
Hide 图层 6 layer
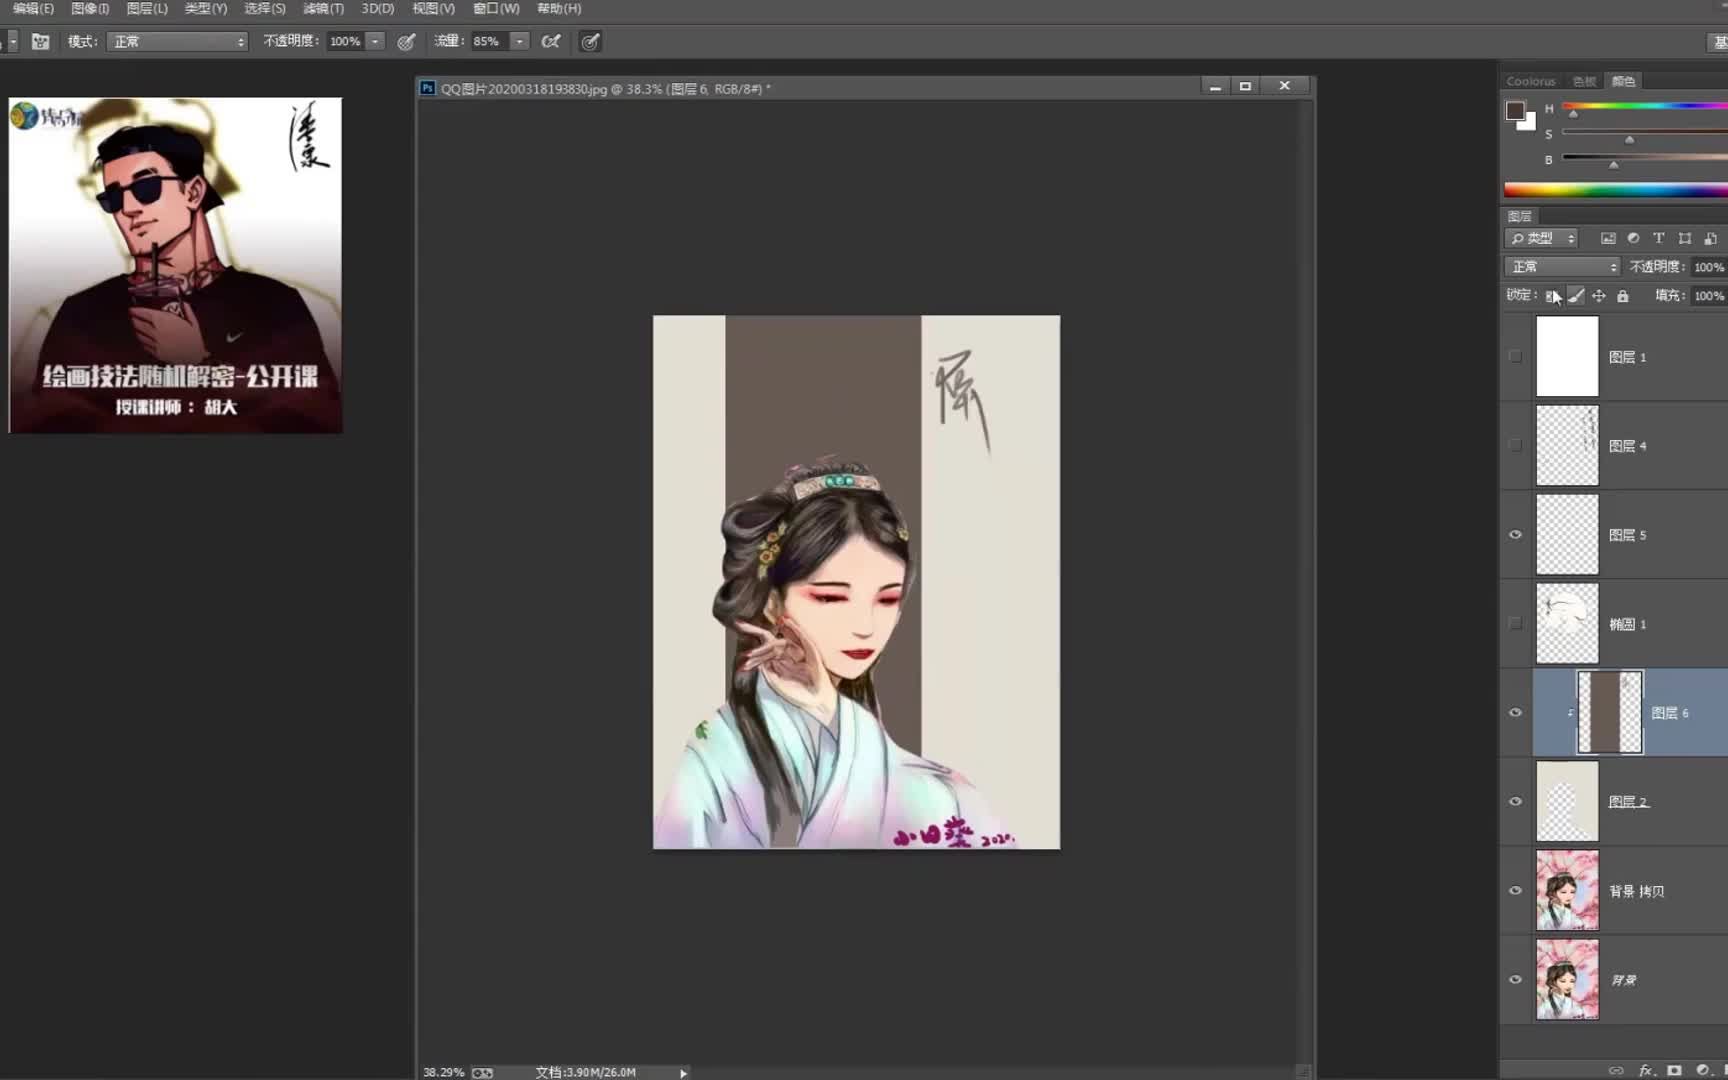(1516, 713)
